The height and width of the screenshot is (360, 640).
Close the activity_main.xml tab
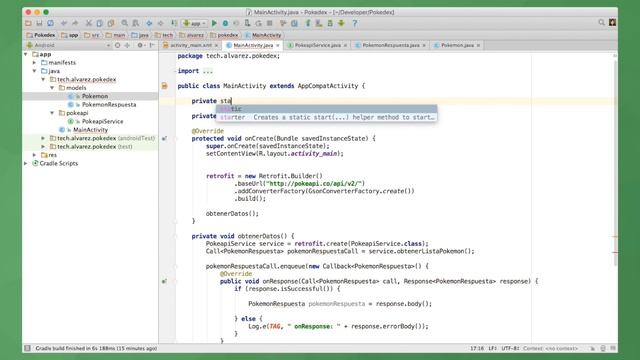click(216, 45)
